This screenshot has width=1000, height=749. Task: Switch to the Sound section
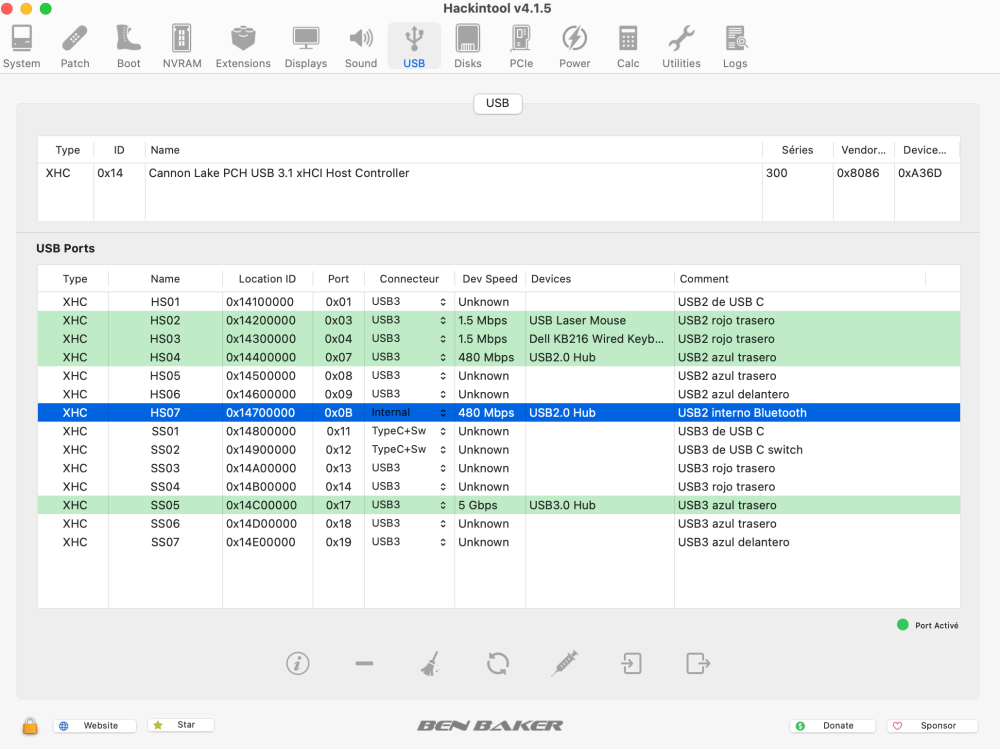click(361, 47)
